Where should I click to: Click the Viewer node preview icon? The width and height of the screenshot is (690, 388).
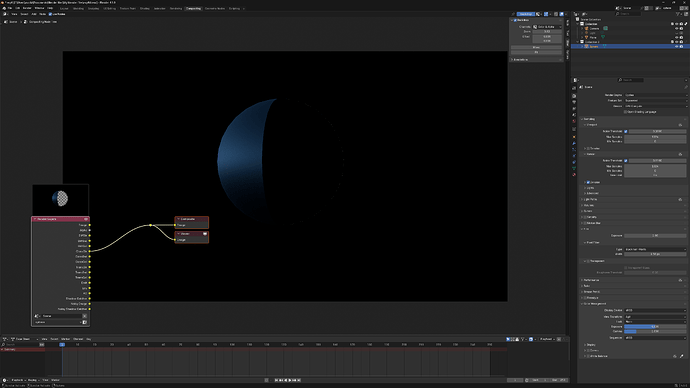(x=205, y=234)
